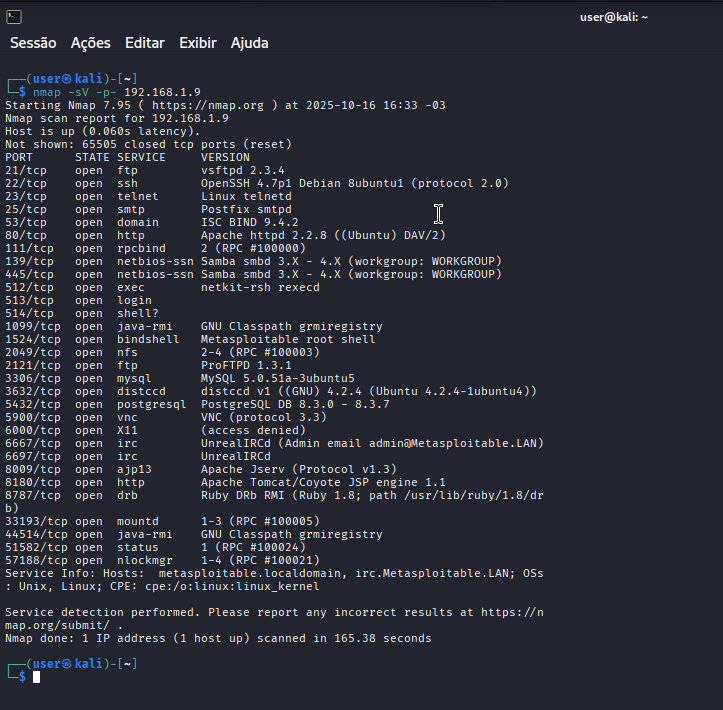The image size is (723, 710).
Task: Open the Editar menu
Action: coord(145,43)
